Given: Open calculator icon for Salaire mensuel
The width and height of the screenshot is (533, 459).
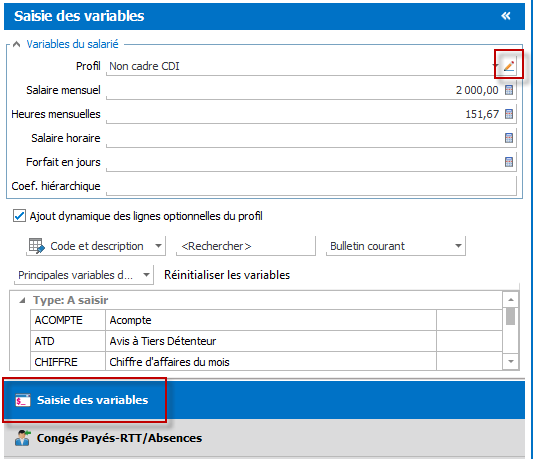Looking at the screenshot, I should coord(509,90).
